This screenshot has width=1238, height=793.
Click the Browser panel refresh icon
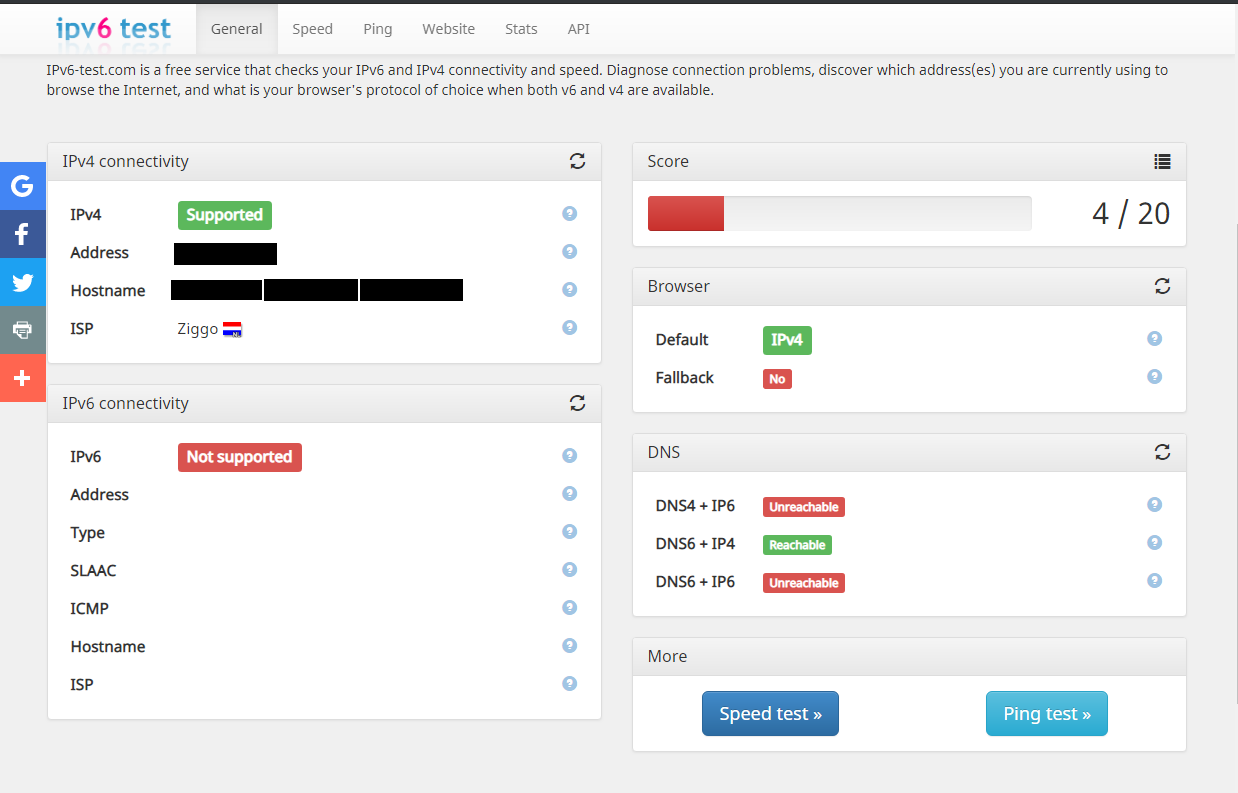pos(1162,286)
